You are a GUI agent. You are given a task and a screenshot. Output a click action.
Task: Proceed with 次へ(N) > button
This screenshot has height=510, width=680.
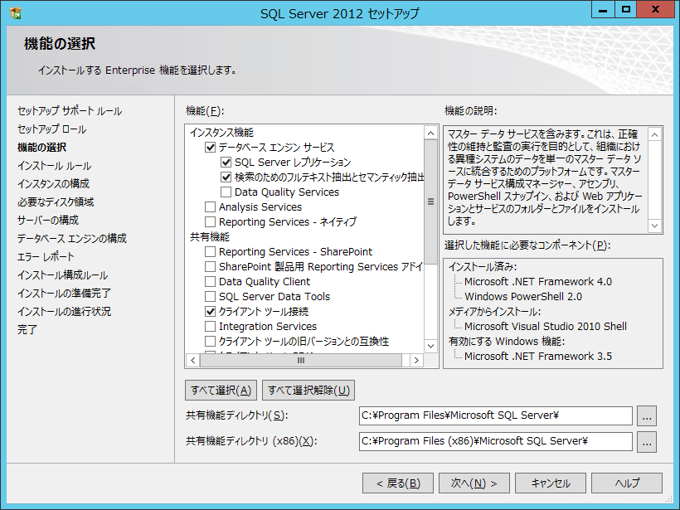pos(474,483)
